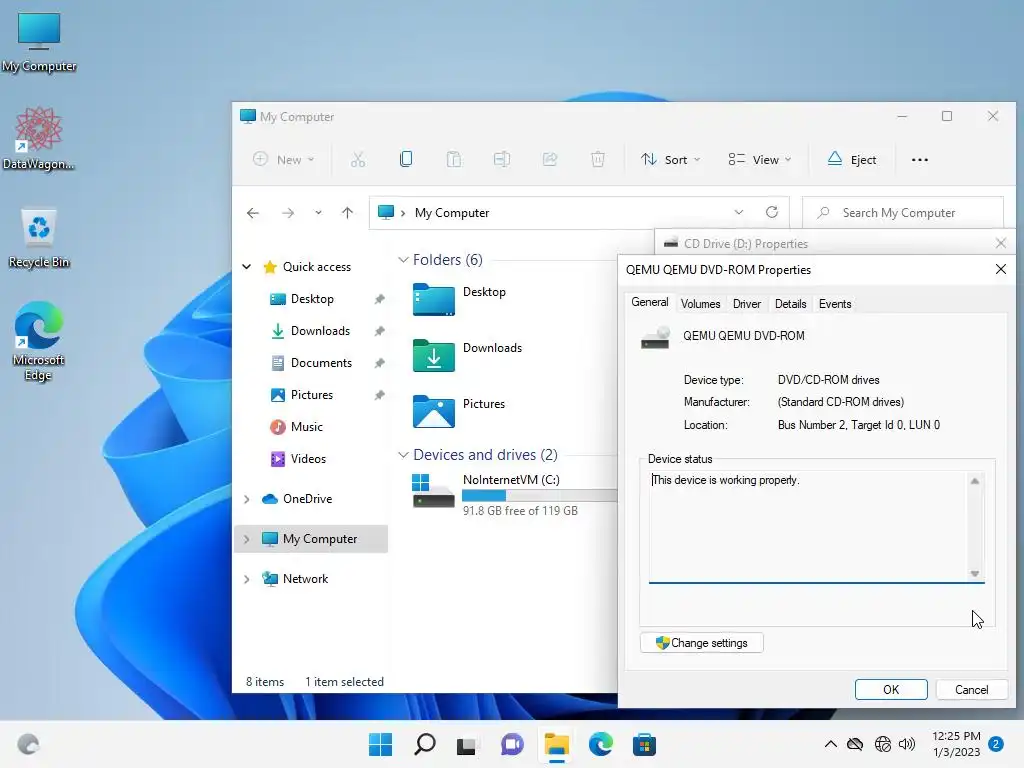
Task: Open taskbar Search
Action: [x=424, y=744]
